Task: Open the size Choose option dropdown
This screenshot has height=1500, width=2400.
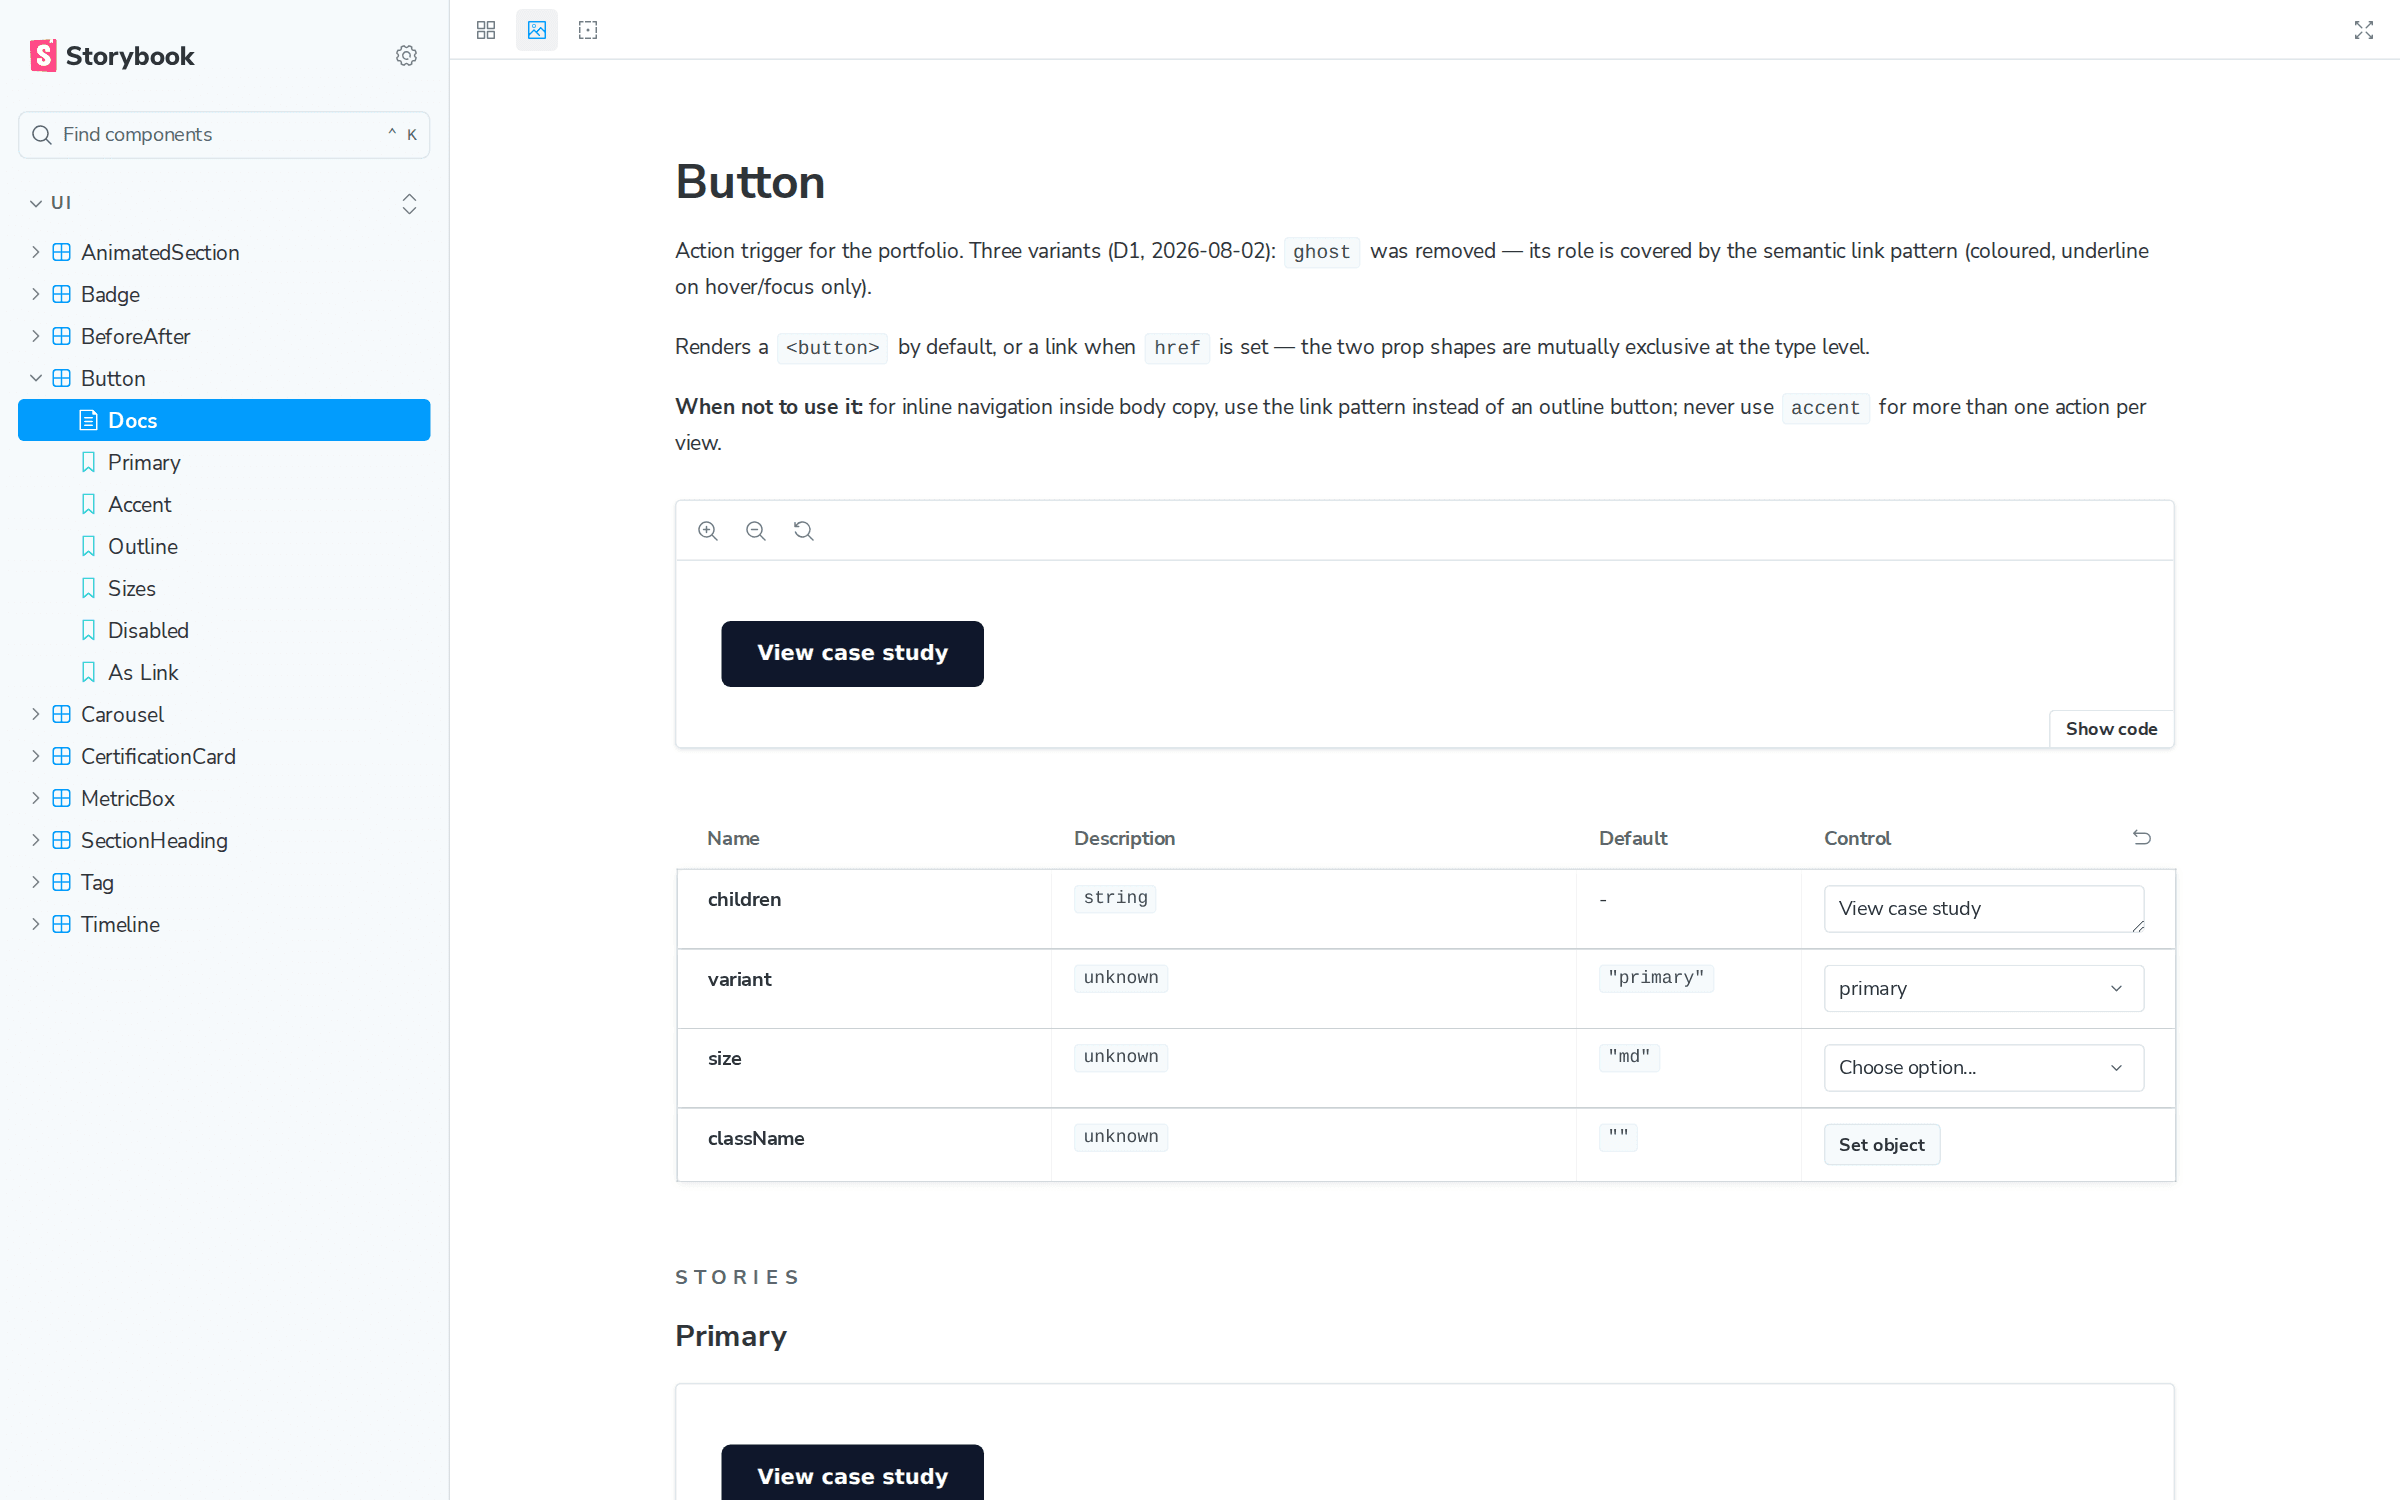Action: point(1984,1068)
